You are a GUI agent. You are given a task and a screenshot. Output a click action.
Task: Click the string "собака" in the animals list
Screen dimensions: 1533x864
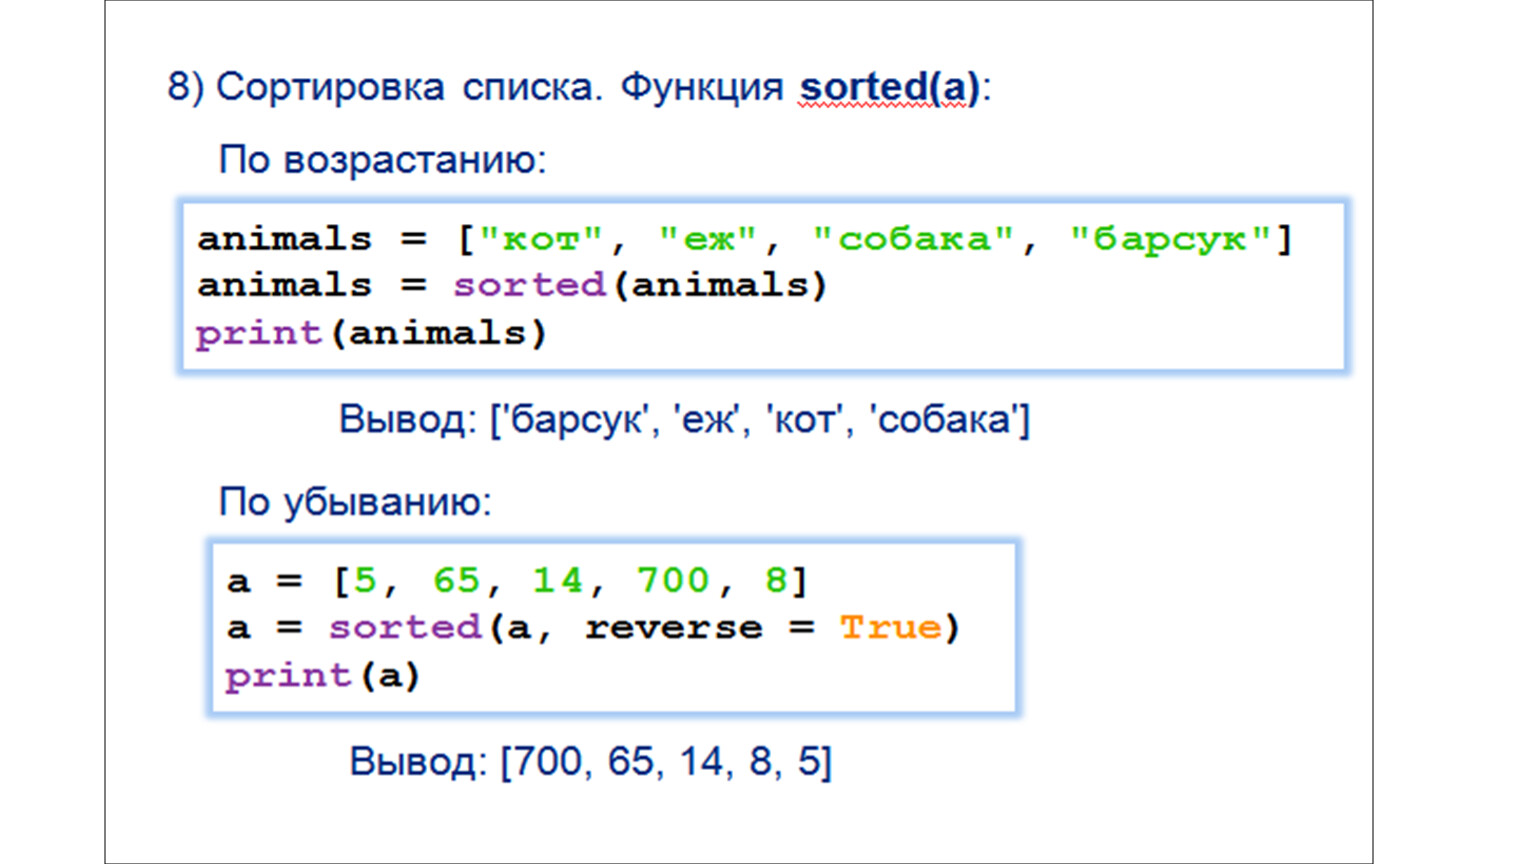click(914, 239)
